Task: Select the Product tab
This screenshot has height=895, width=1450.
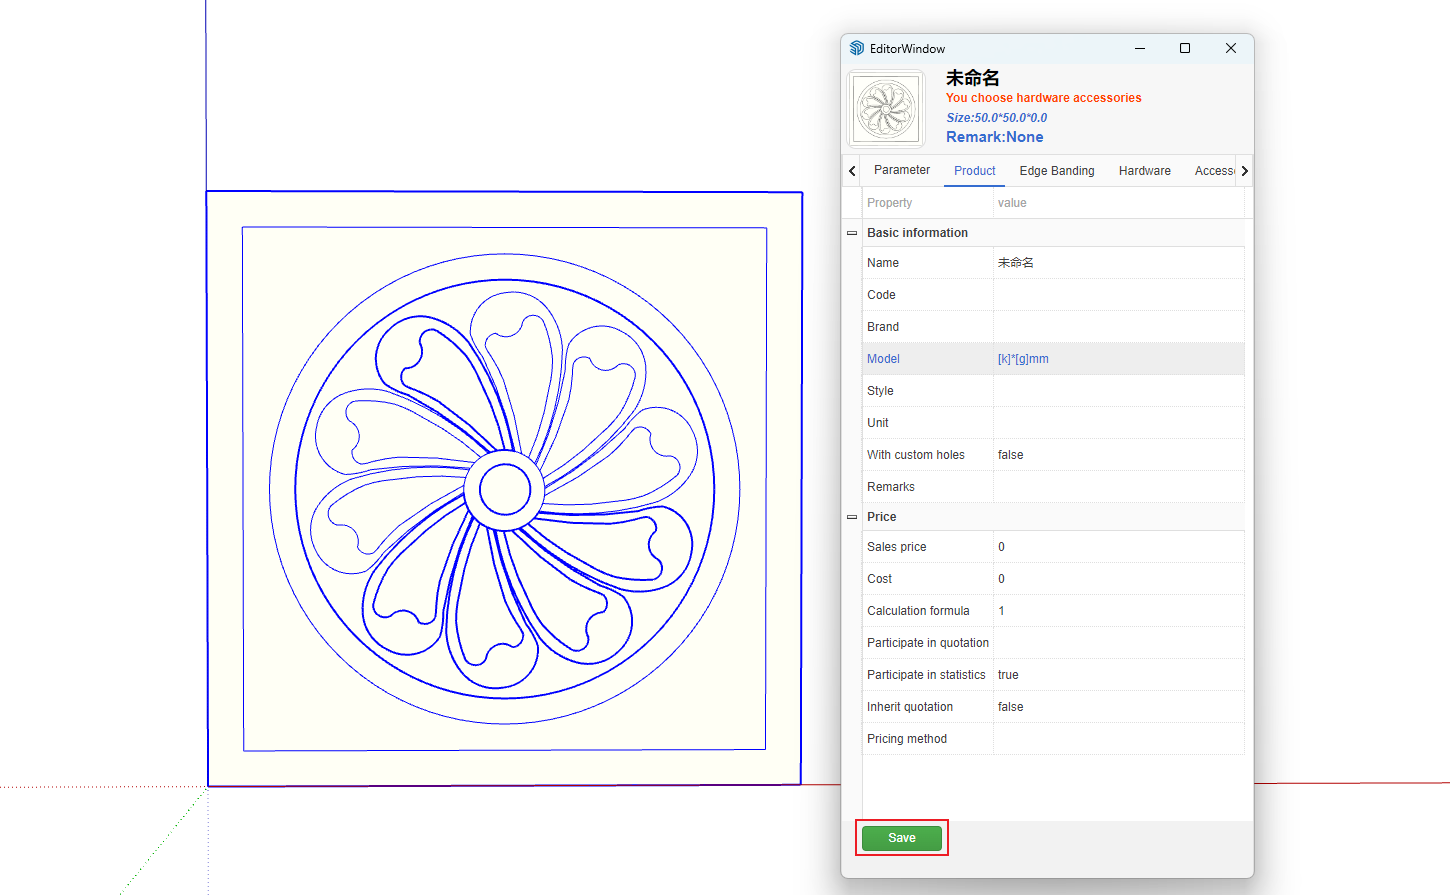Action: [974, 171]
